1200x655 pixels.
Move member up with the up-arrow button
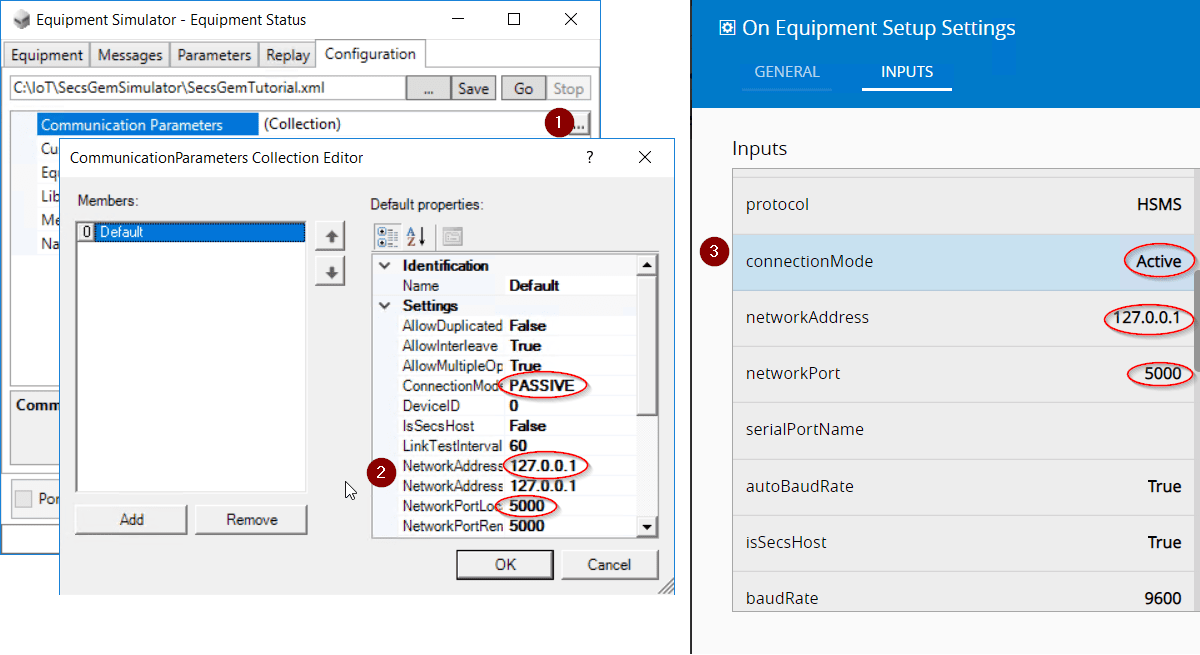pos(330,236)
